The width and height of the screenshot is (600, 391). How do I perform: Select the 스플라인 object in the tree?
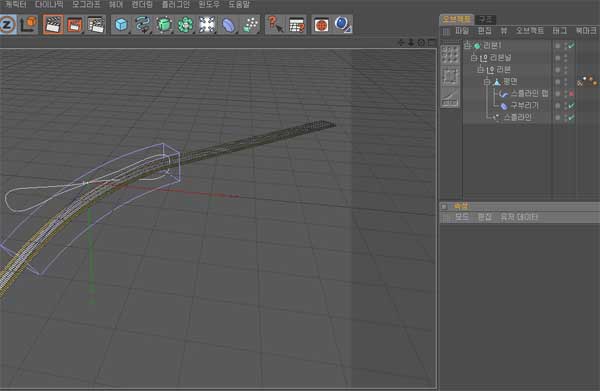(517, 117)
